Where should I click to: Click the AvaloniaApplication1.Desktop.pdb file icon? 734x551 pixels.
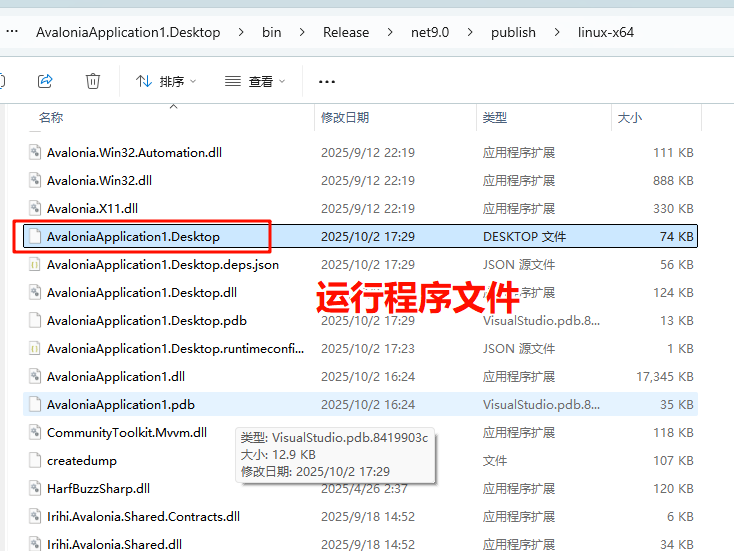click(35, 321)
